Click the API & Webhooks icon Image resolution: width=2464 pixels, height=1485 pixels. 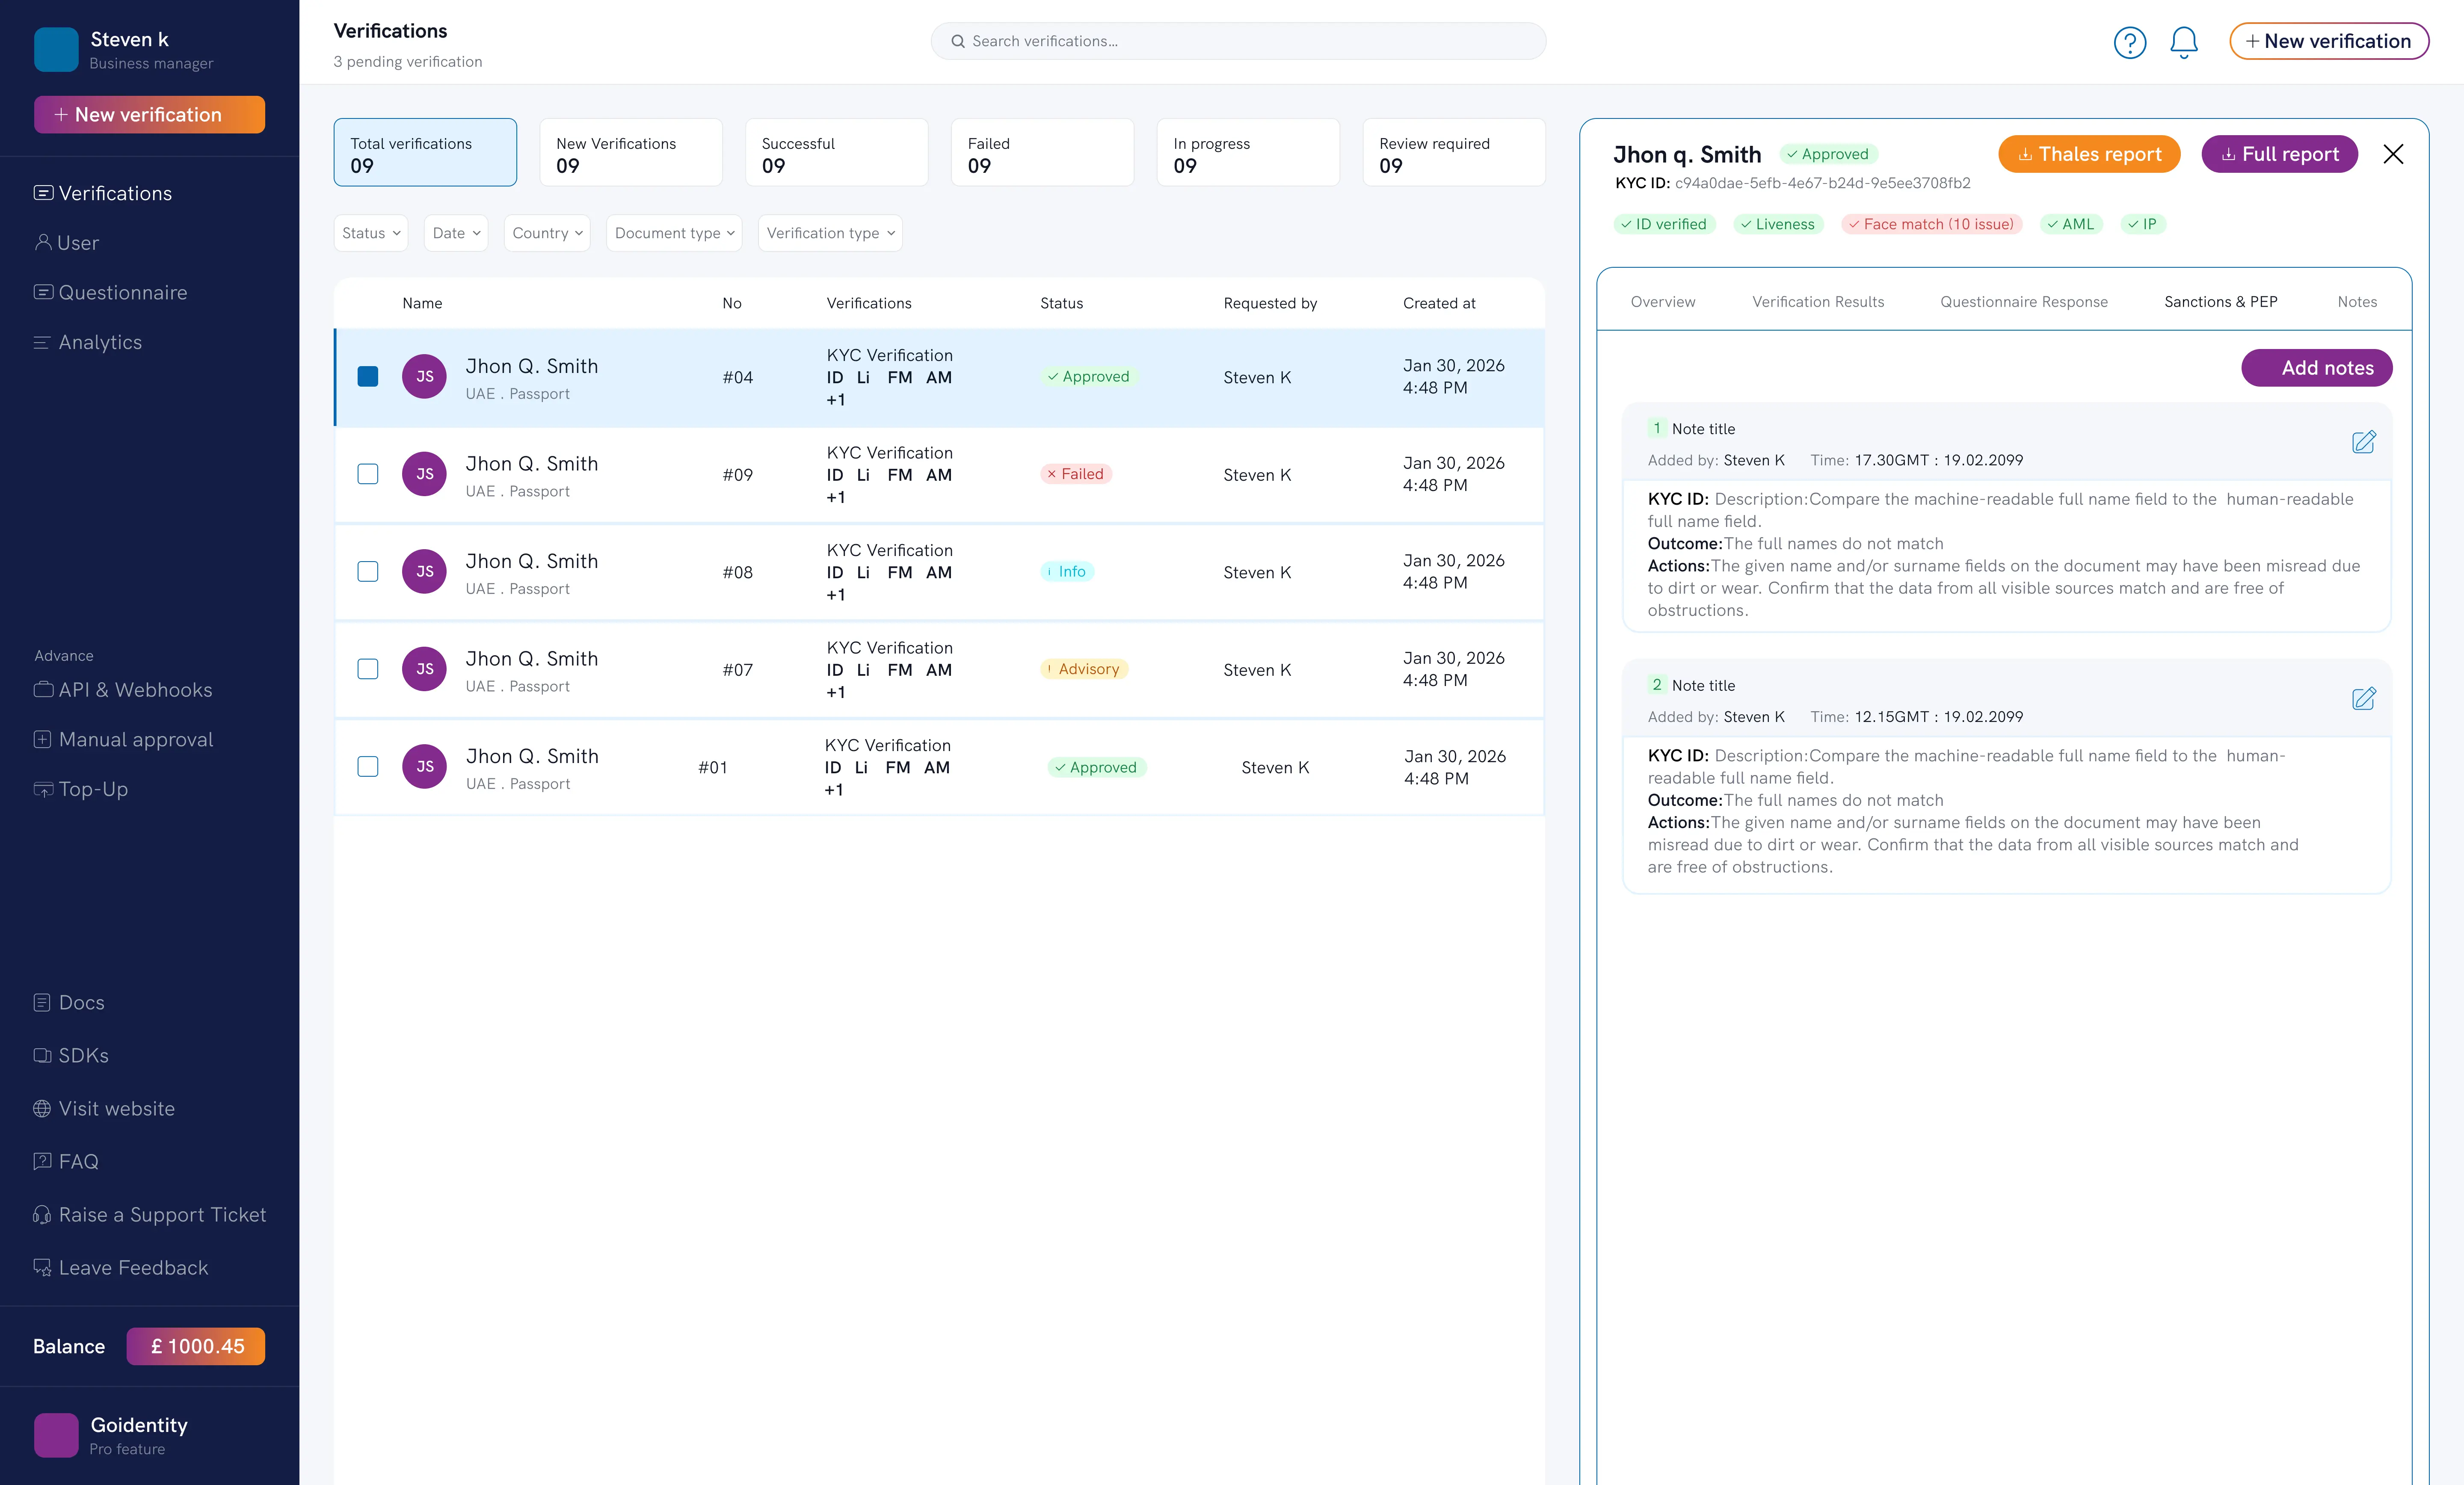coord(43,690)
